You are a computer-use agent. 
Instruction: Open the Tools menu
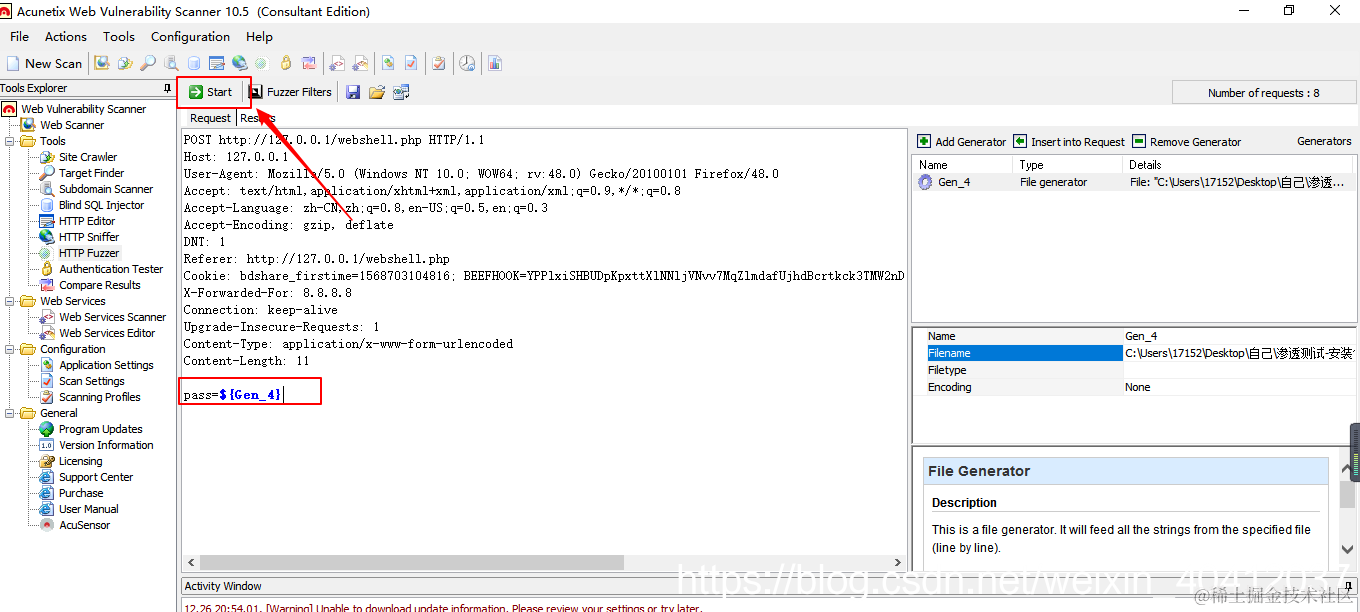coord(119,37)
